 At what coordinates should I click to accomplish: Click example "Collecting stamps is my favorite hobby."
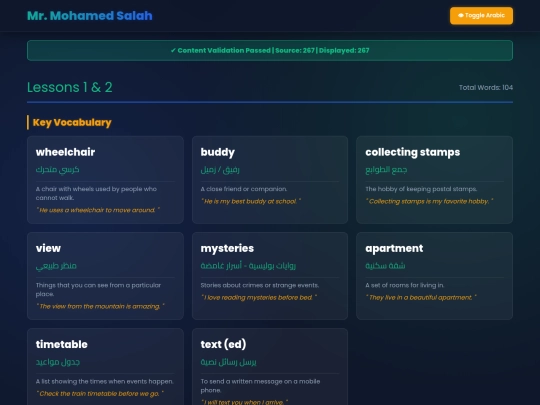pos(429,201)
